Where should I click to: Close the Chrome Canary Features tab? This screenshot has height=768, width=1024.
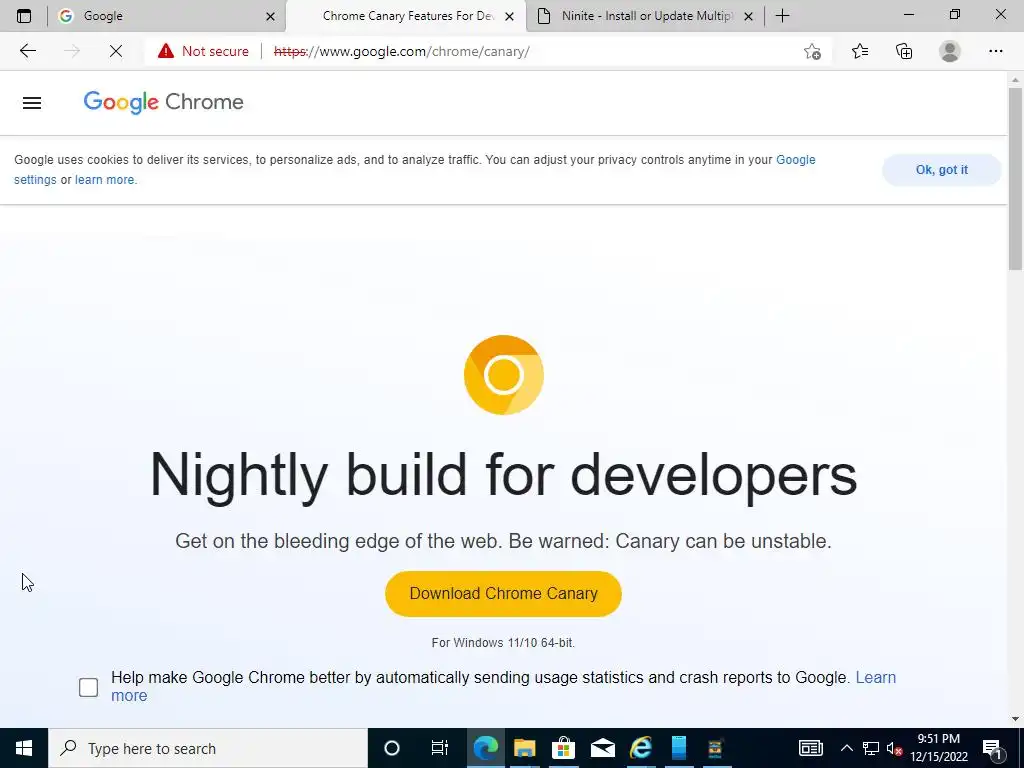coord(509,16)
